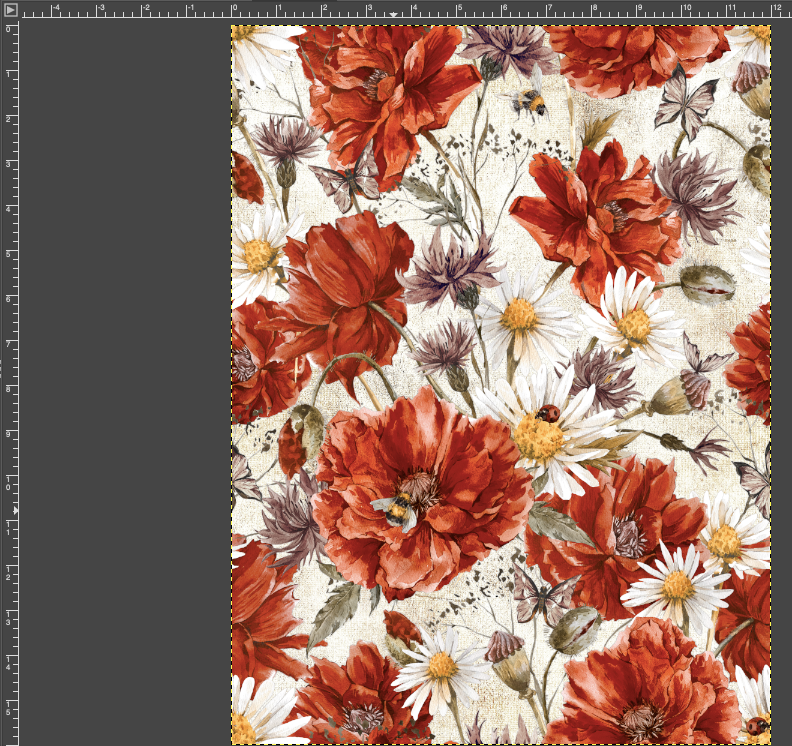The image size is (792, 746).
Task: Click the vertical ruler at the 0 mark
Action: pyautogui.click(x=10, y=28)
